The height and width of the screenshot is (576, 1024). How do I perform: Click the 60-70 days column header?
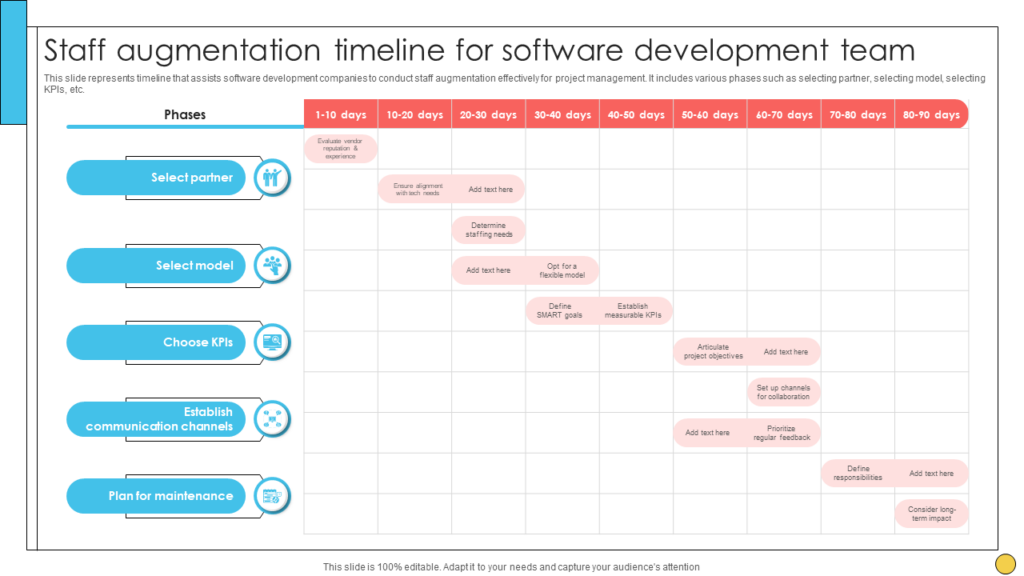(784, 114)
